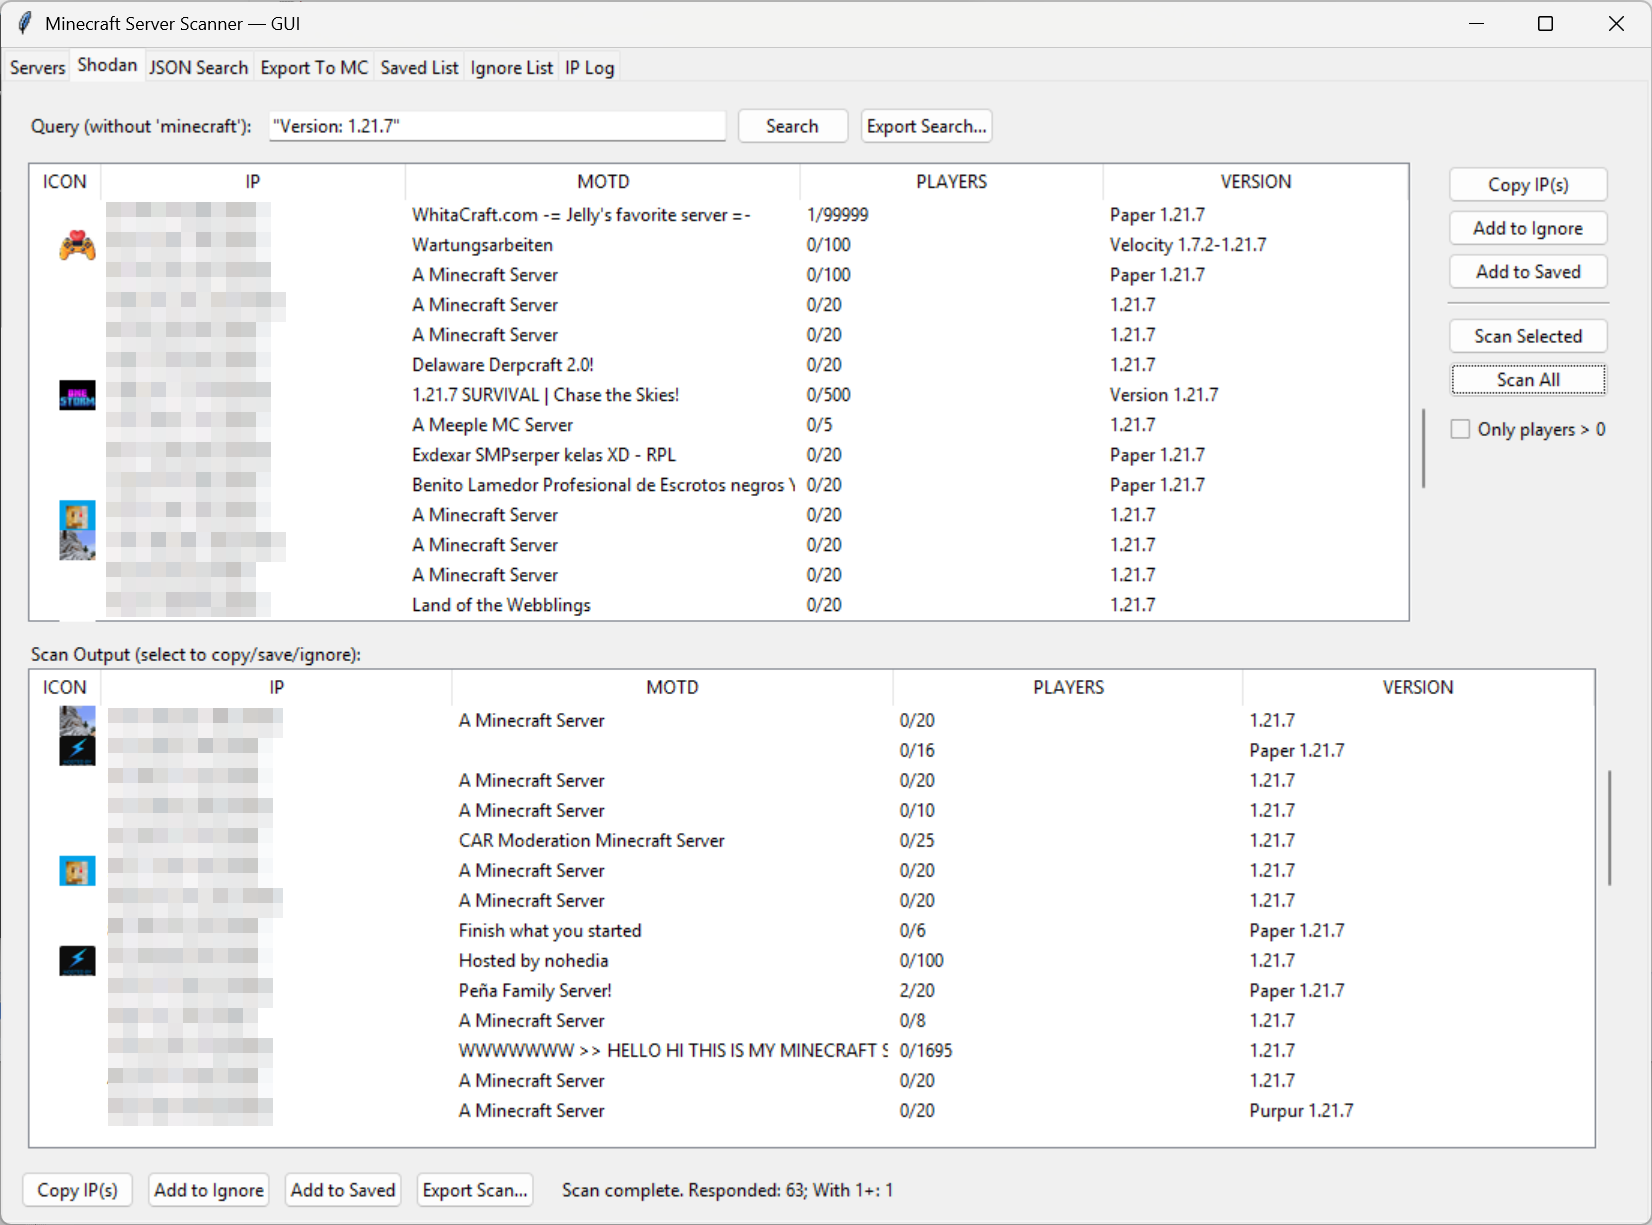
Task: Select the Shodan tab
Action: [107, 65]
